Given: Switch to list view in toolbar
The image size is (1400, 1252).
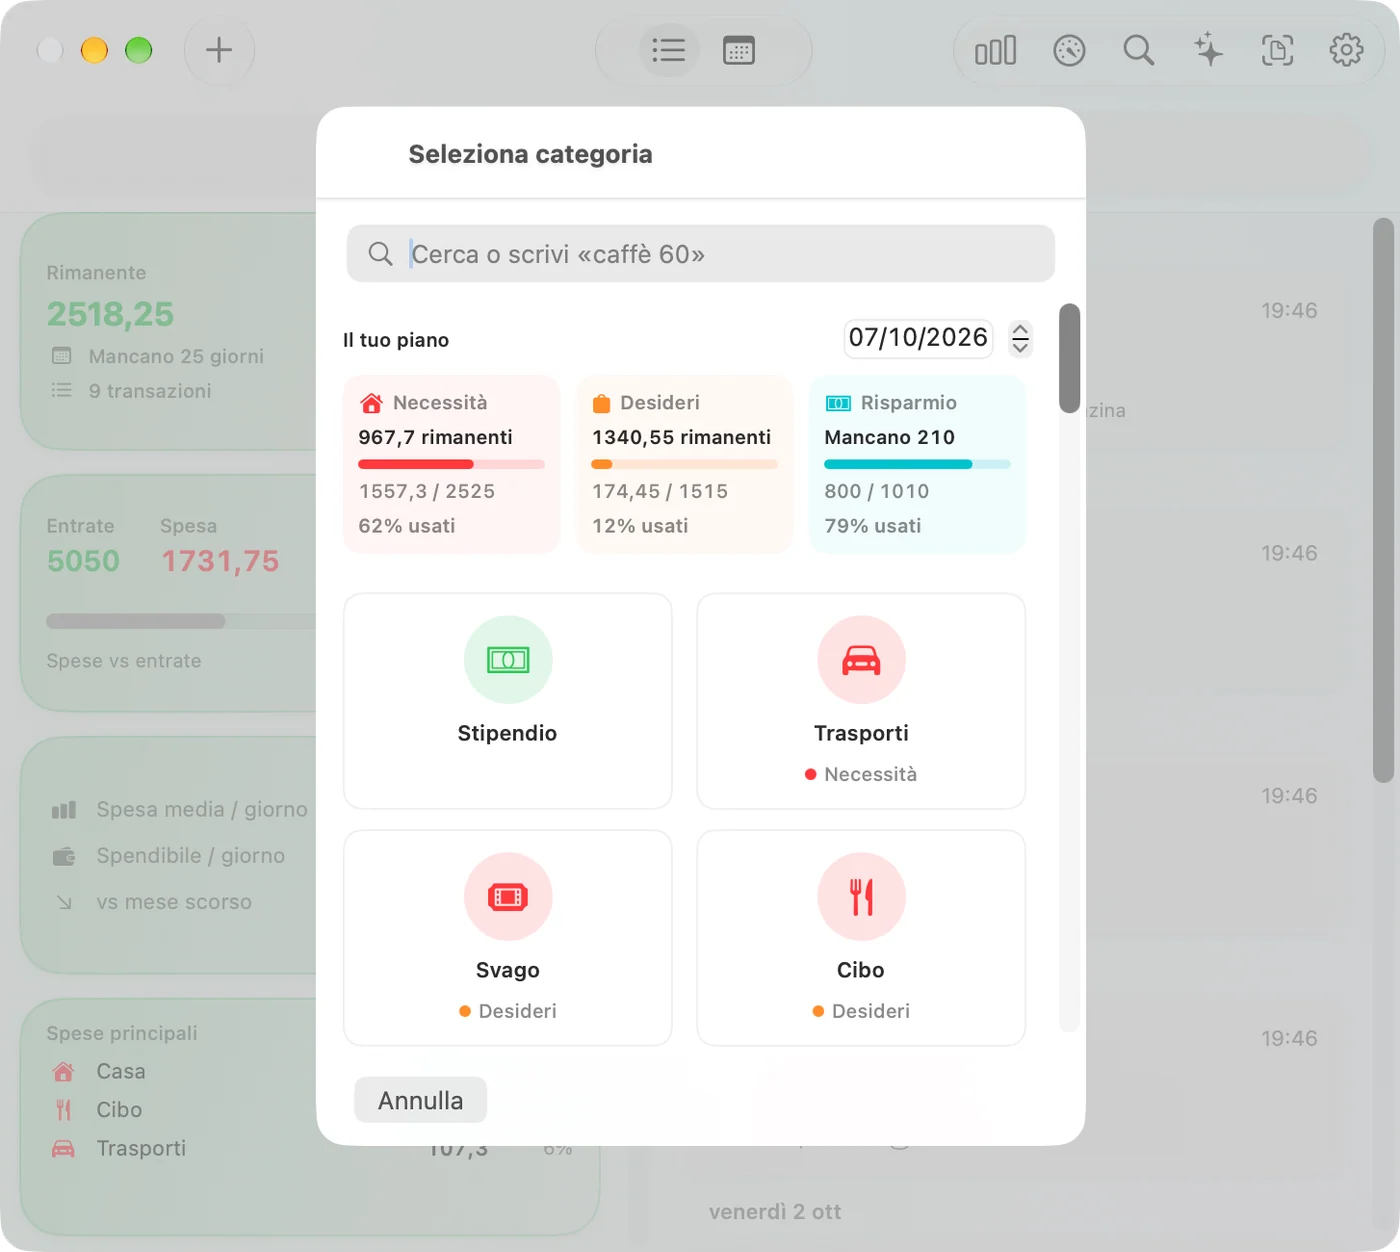Looking at the screenshot, I should [x=668, y=50].
